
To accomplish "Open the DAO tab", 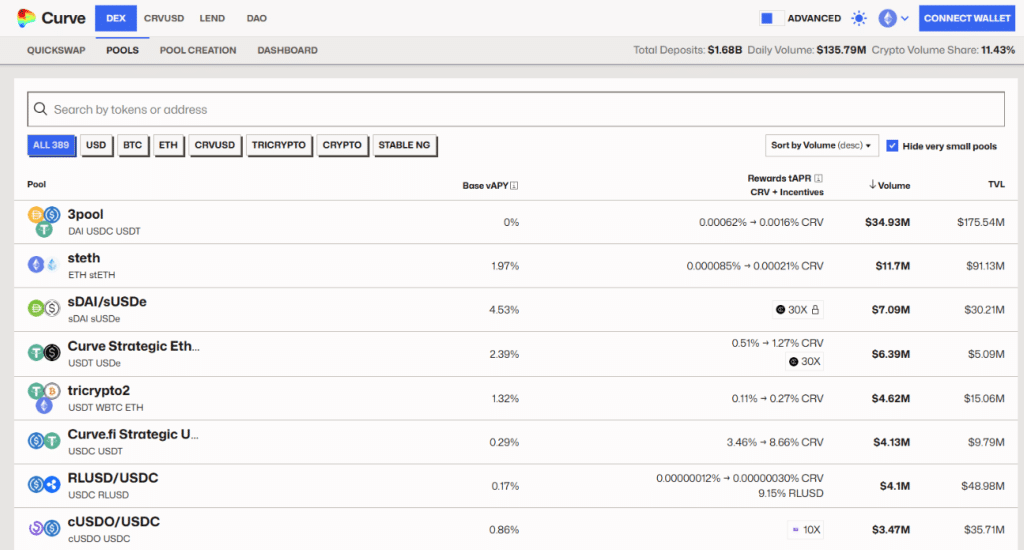I will [x=257, y=18].
